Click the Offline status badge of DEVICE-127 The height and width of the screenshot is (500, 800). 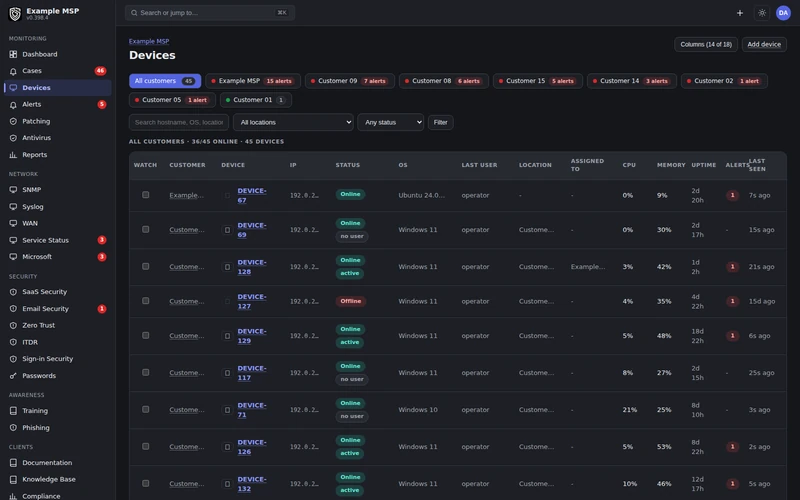tap(351, 301)
